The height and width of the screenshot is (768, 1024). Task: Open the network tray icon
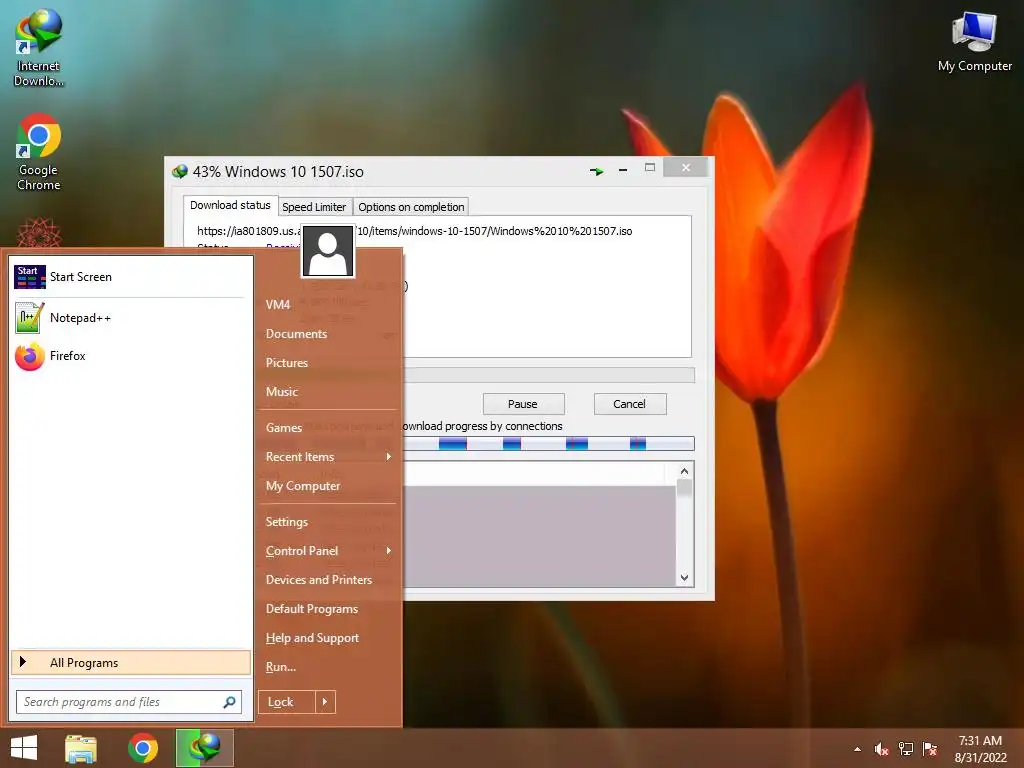[906, 749]
